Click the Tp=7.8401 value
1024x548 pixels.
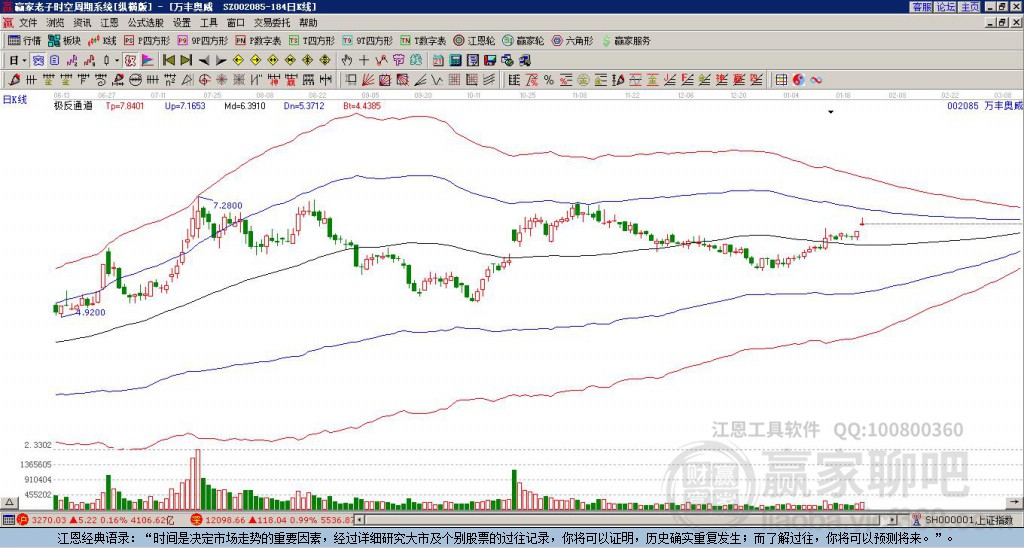(125, 105)
